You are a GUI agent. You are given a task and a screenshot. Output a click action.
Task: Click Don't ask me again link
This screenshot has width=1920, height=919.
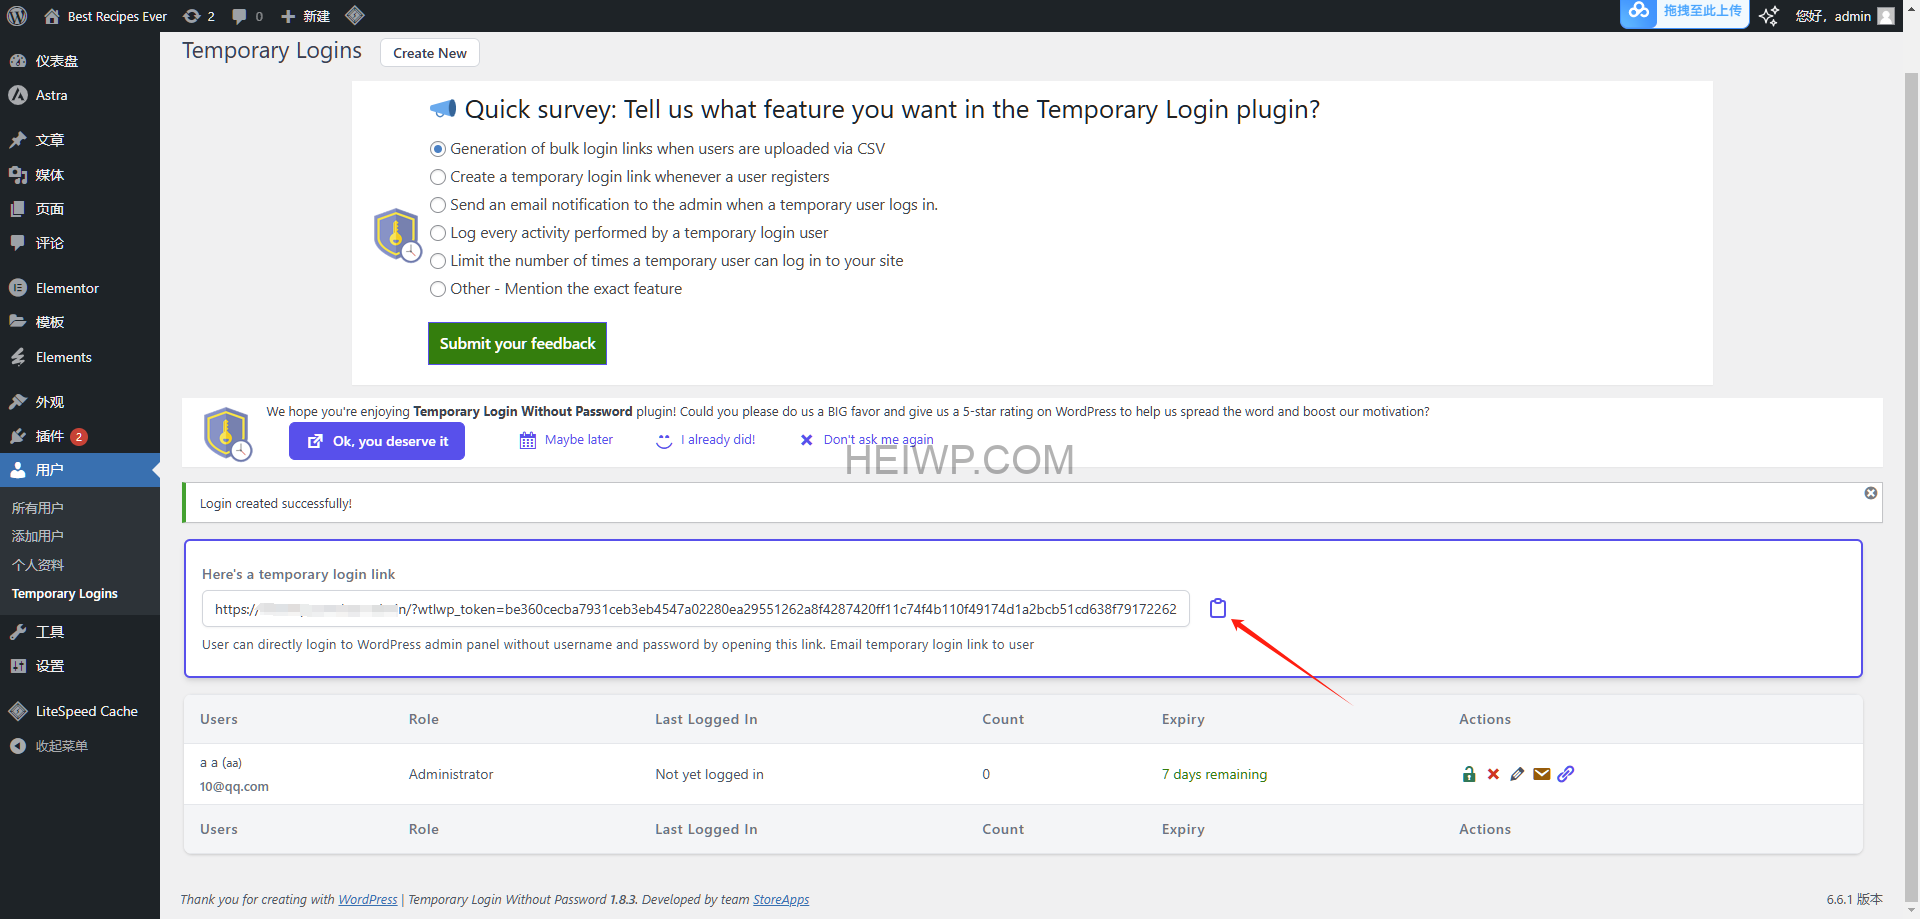pos(867,440)
